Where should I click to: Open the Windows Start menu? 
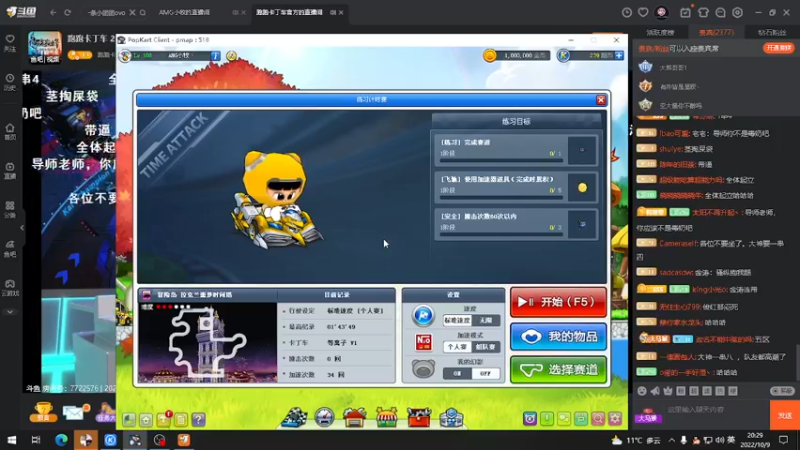tap(11, 440)
